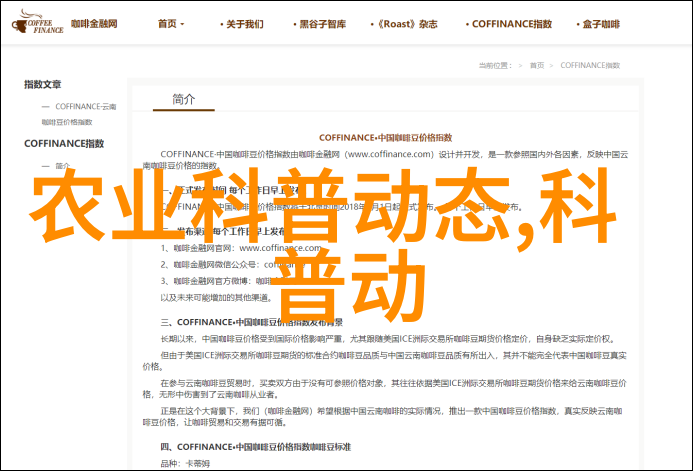The height and width of the screenshot is (472, 694).
Task: Click the 咖啡金融网 site title
Action: click(x=94, y=23)
